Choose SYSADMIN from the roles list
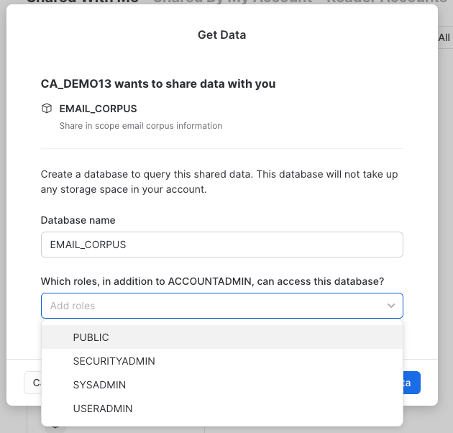This screenshot has width=453, height=433. point(222,385)
